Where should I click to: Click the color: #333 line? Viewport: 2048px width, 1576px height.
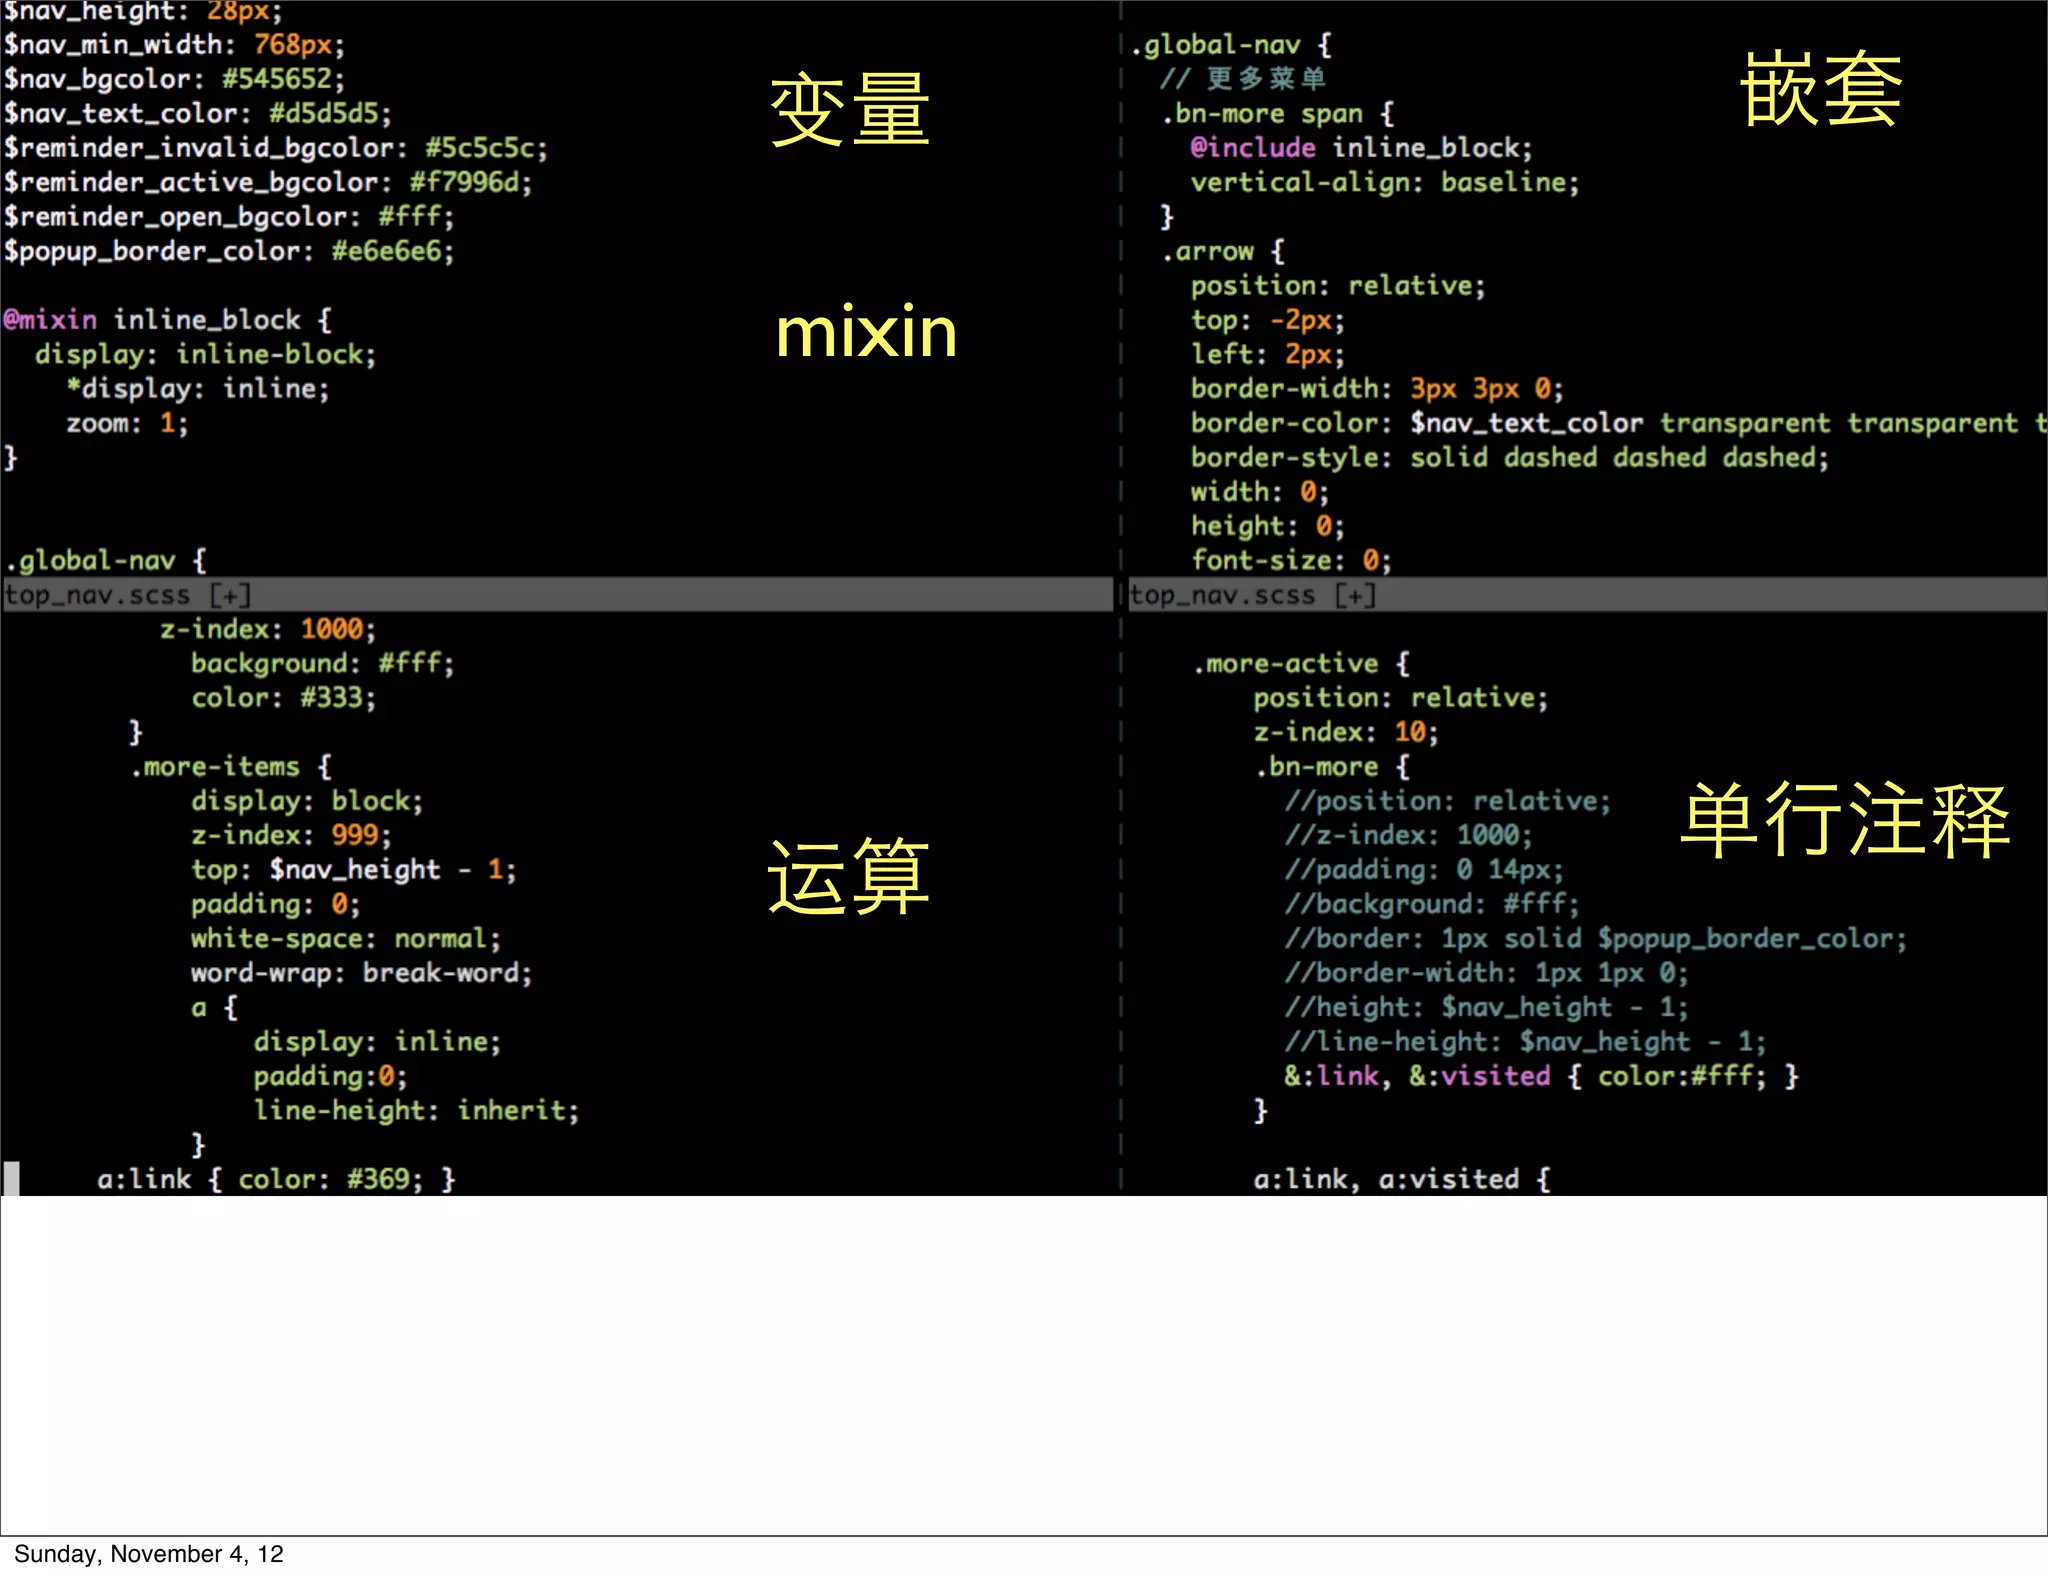284,698
